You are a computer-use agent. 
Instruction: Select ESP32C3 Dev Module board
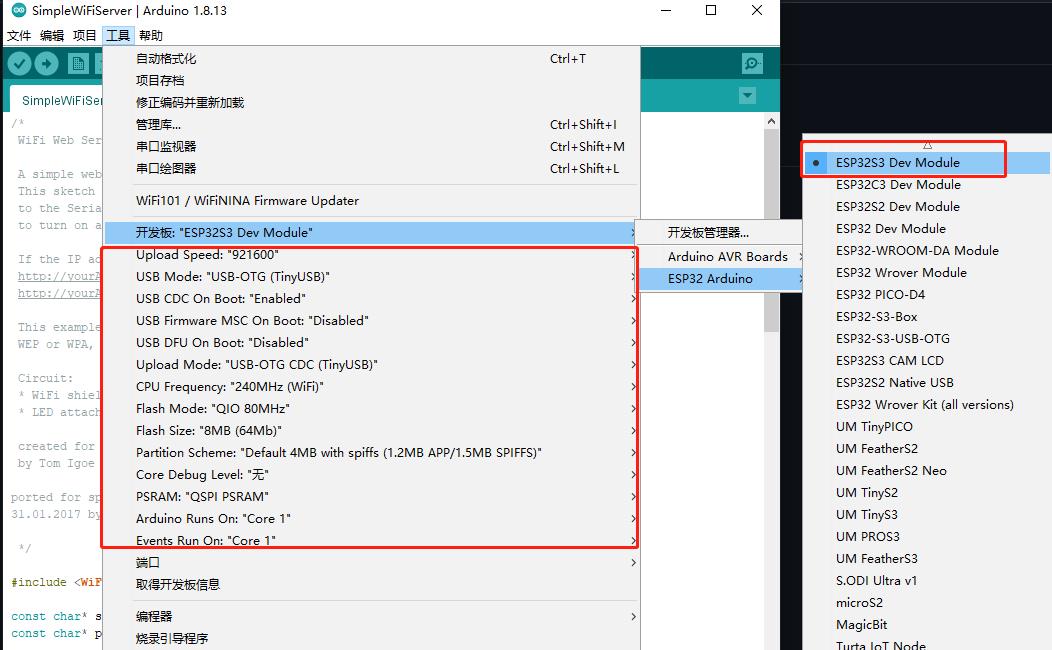(926, 185)
